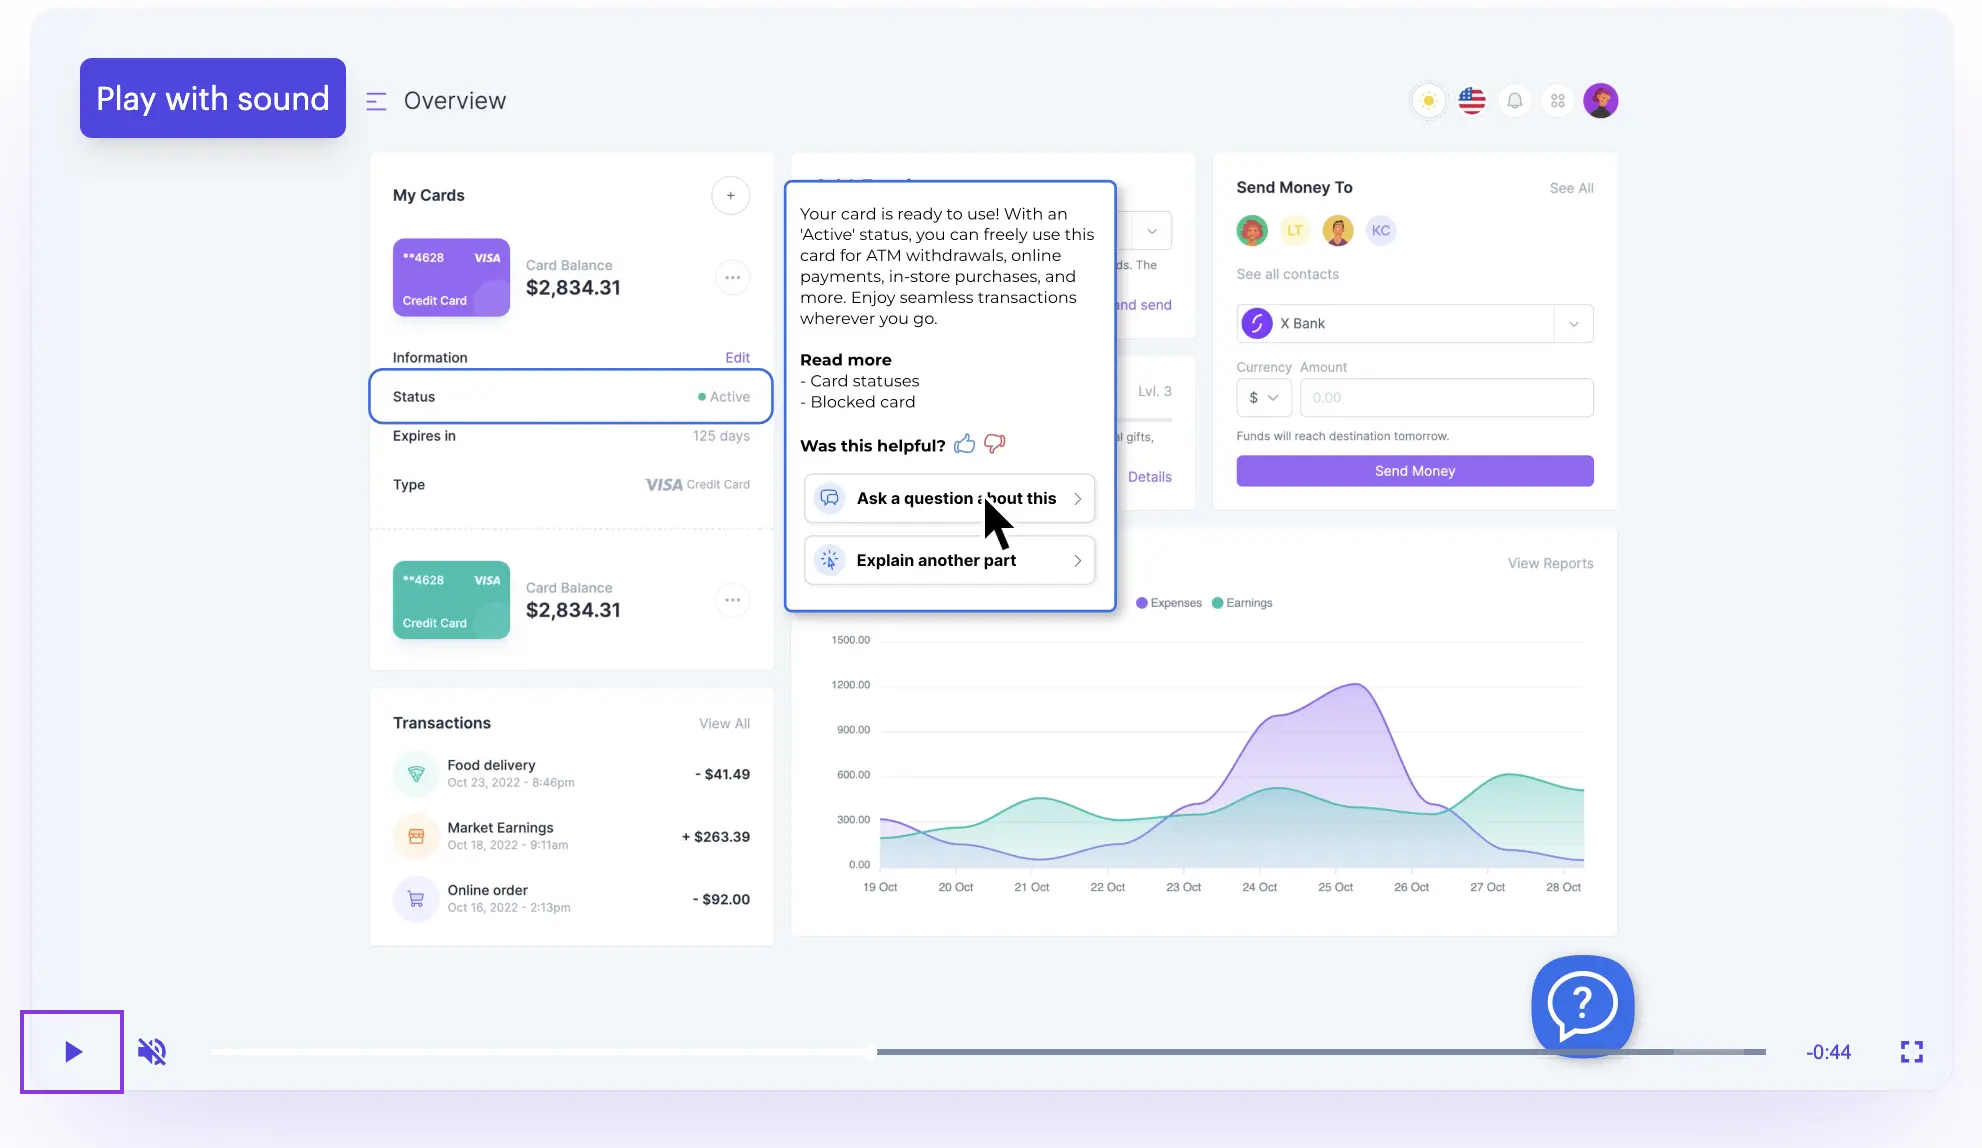Viewport: 1982px width, 1148px height.
Task: Toggle play on the video player
Action: tap(71, 1052)
